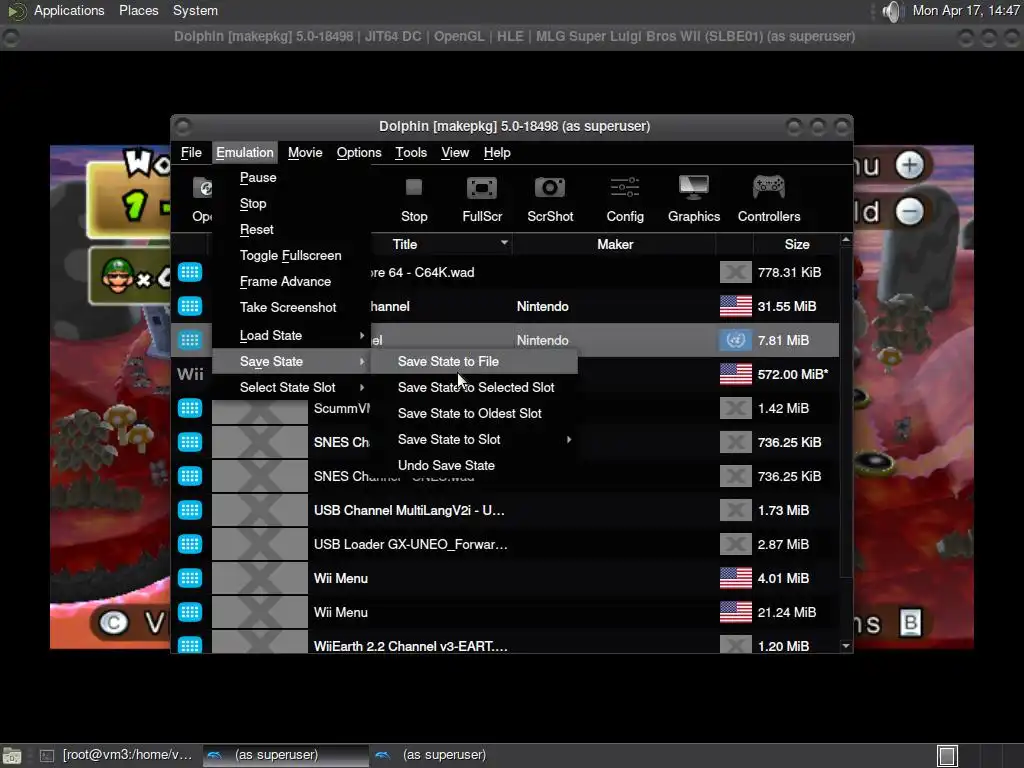Select the WiiEarth 2.2 Channel row
Image resolution: width=1024 pixels, height=768 pixels.
coord(505,645)
